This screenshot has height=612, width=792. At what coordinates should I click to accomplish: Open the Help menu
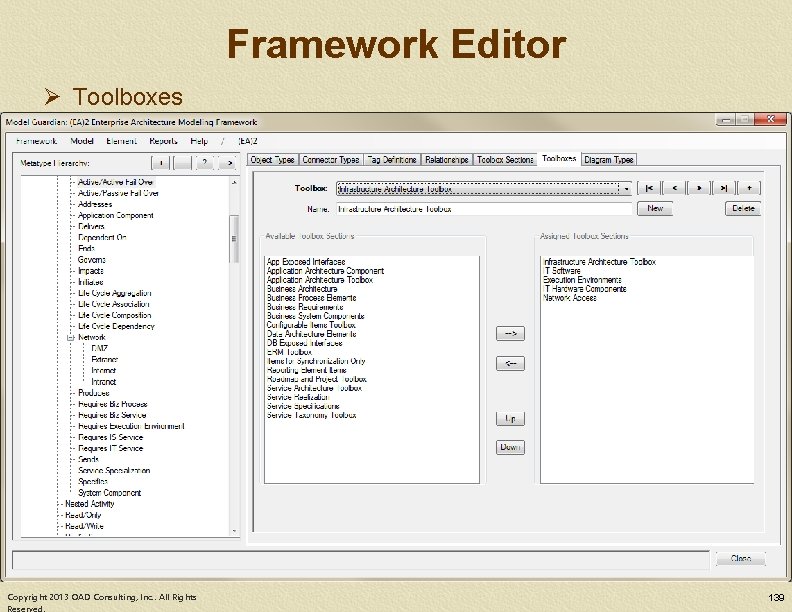click(x=199, y=141)
